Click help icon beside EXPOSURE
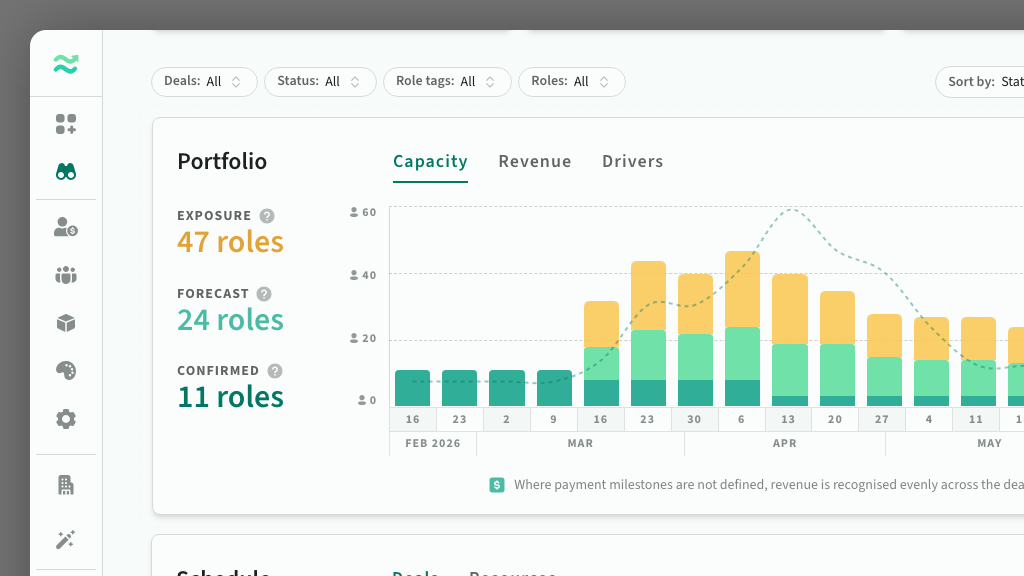Viewport: 1024px width, 576px height. click(267, 216)
